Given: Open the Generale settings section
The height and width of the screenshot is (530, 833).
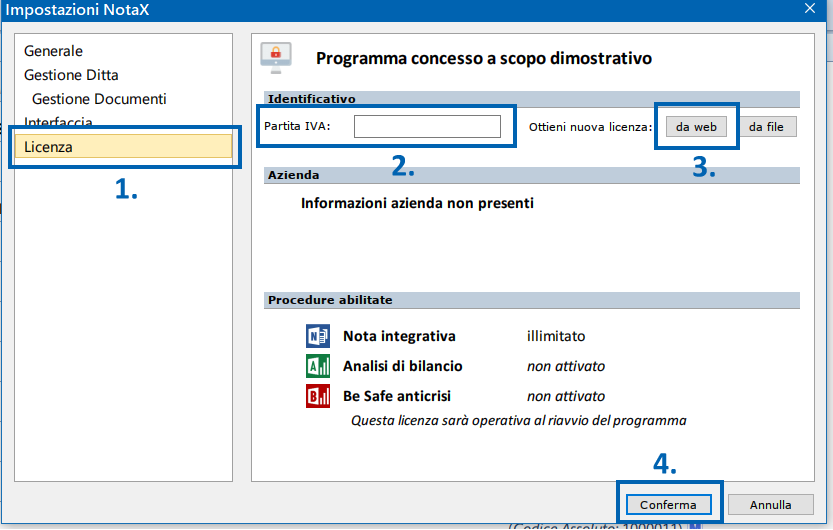Looking at the screenshot, I should point(53,51).
